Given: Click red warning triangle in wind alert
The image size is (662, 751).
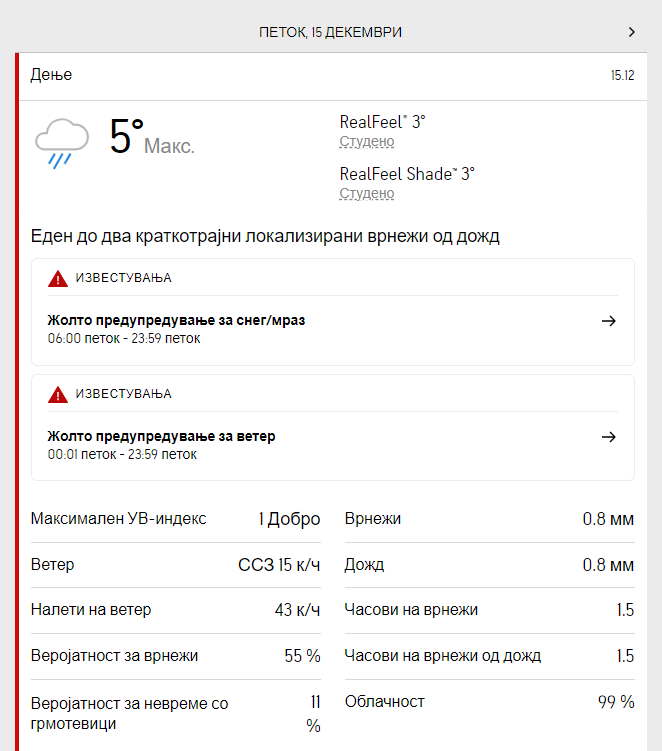Looking at the screenshot, I should coord(58,394).
